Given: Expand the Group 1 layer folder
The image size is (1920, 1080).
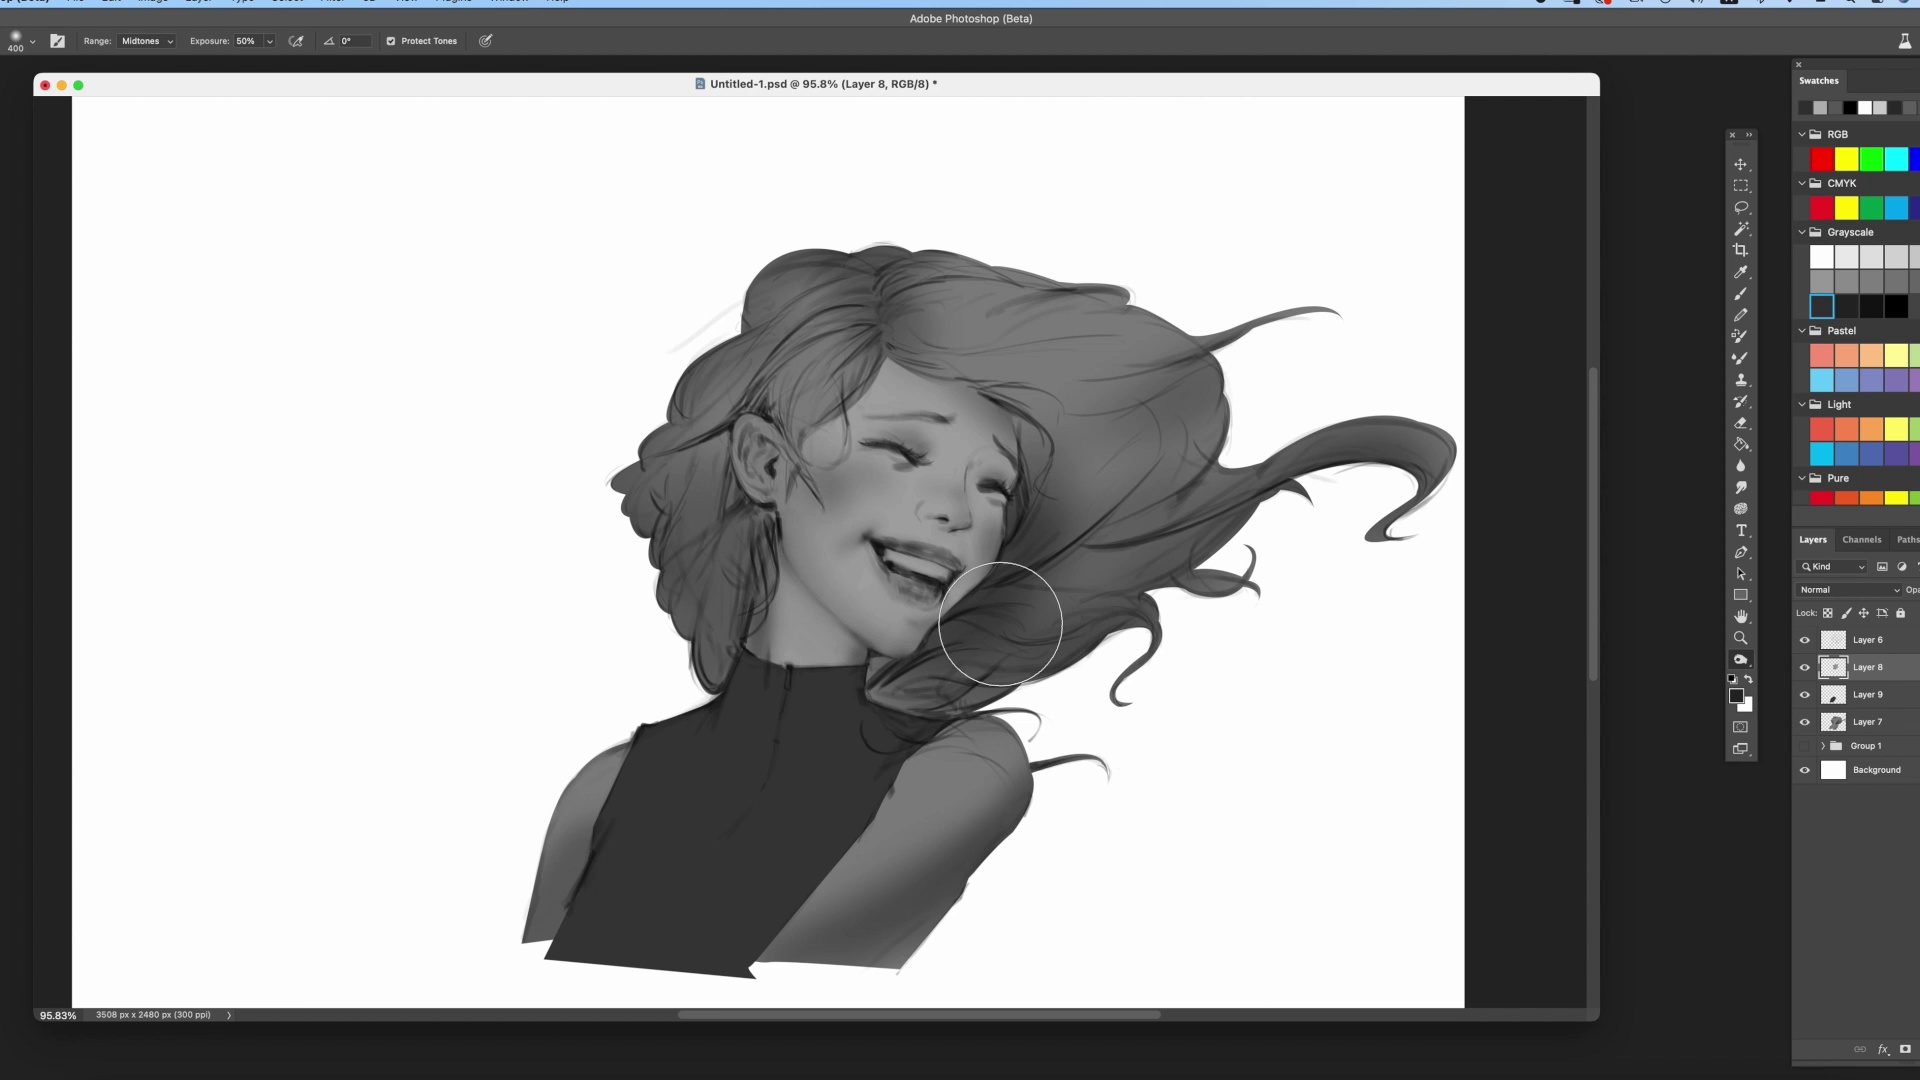Looking at the screenshot, I should click(x=1823, y=746).
